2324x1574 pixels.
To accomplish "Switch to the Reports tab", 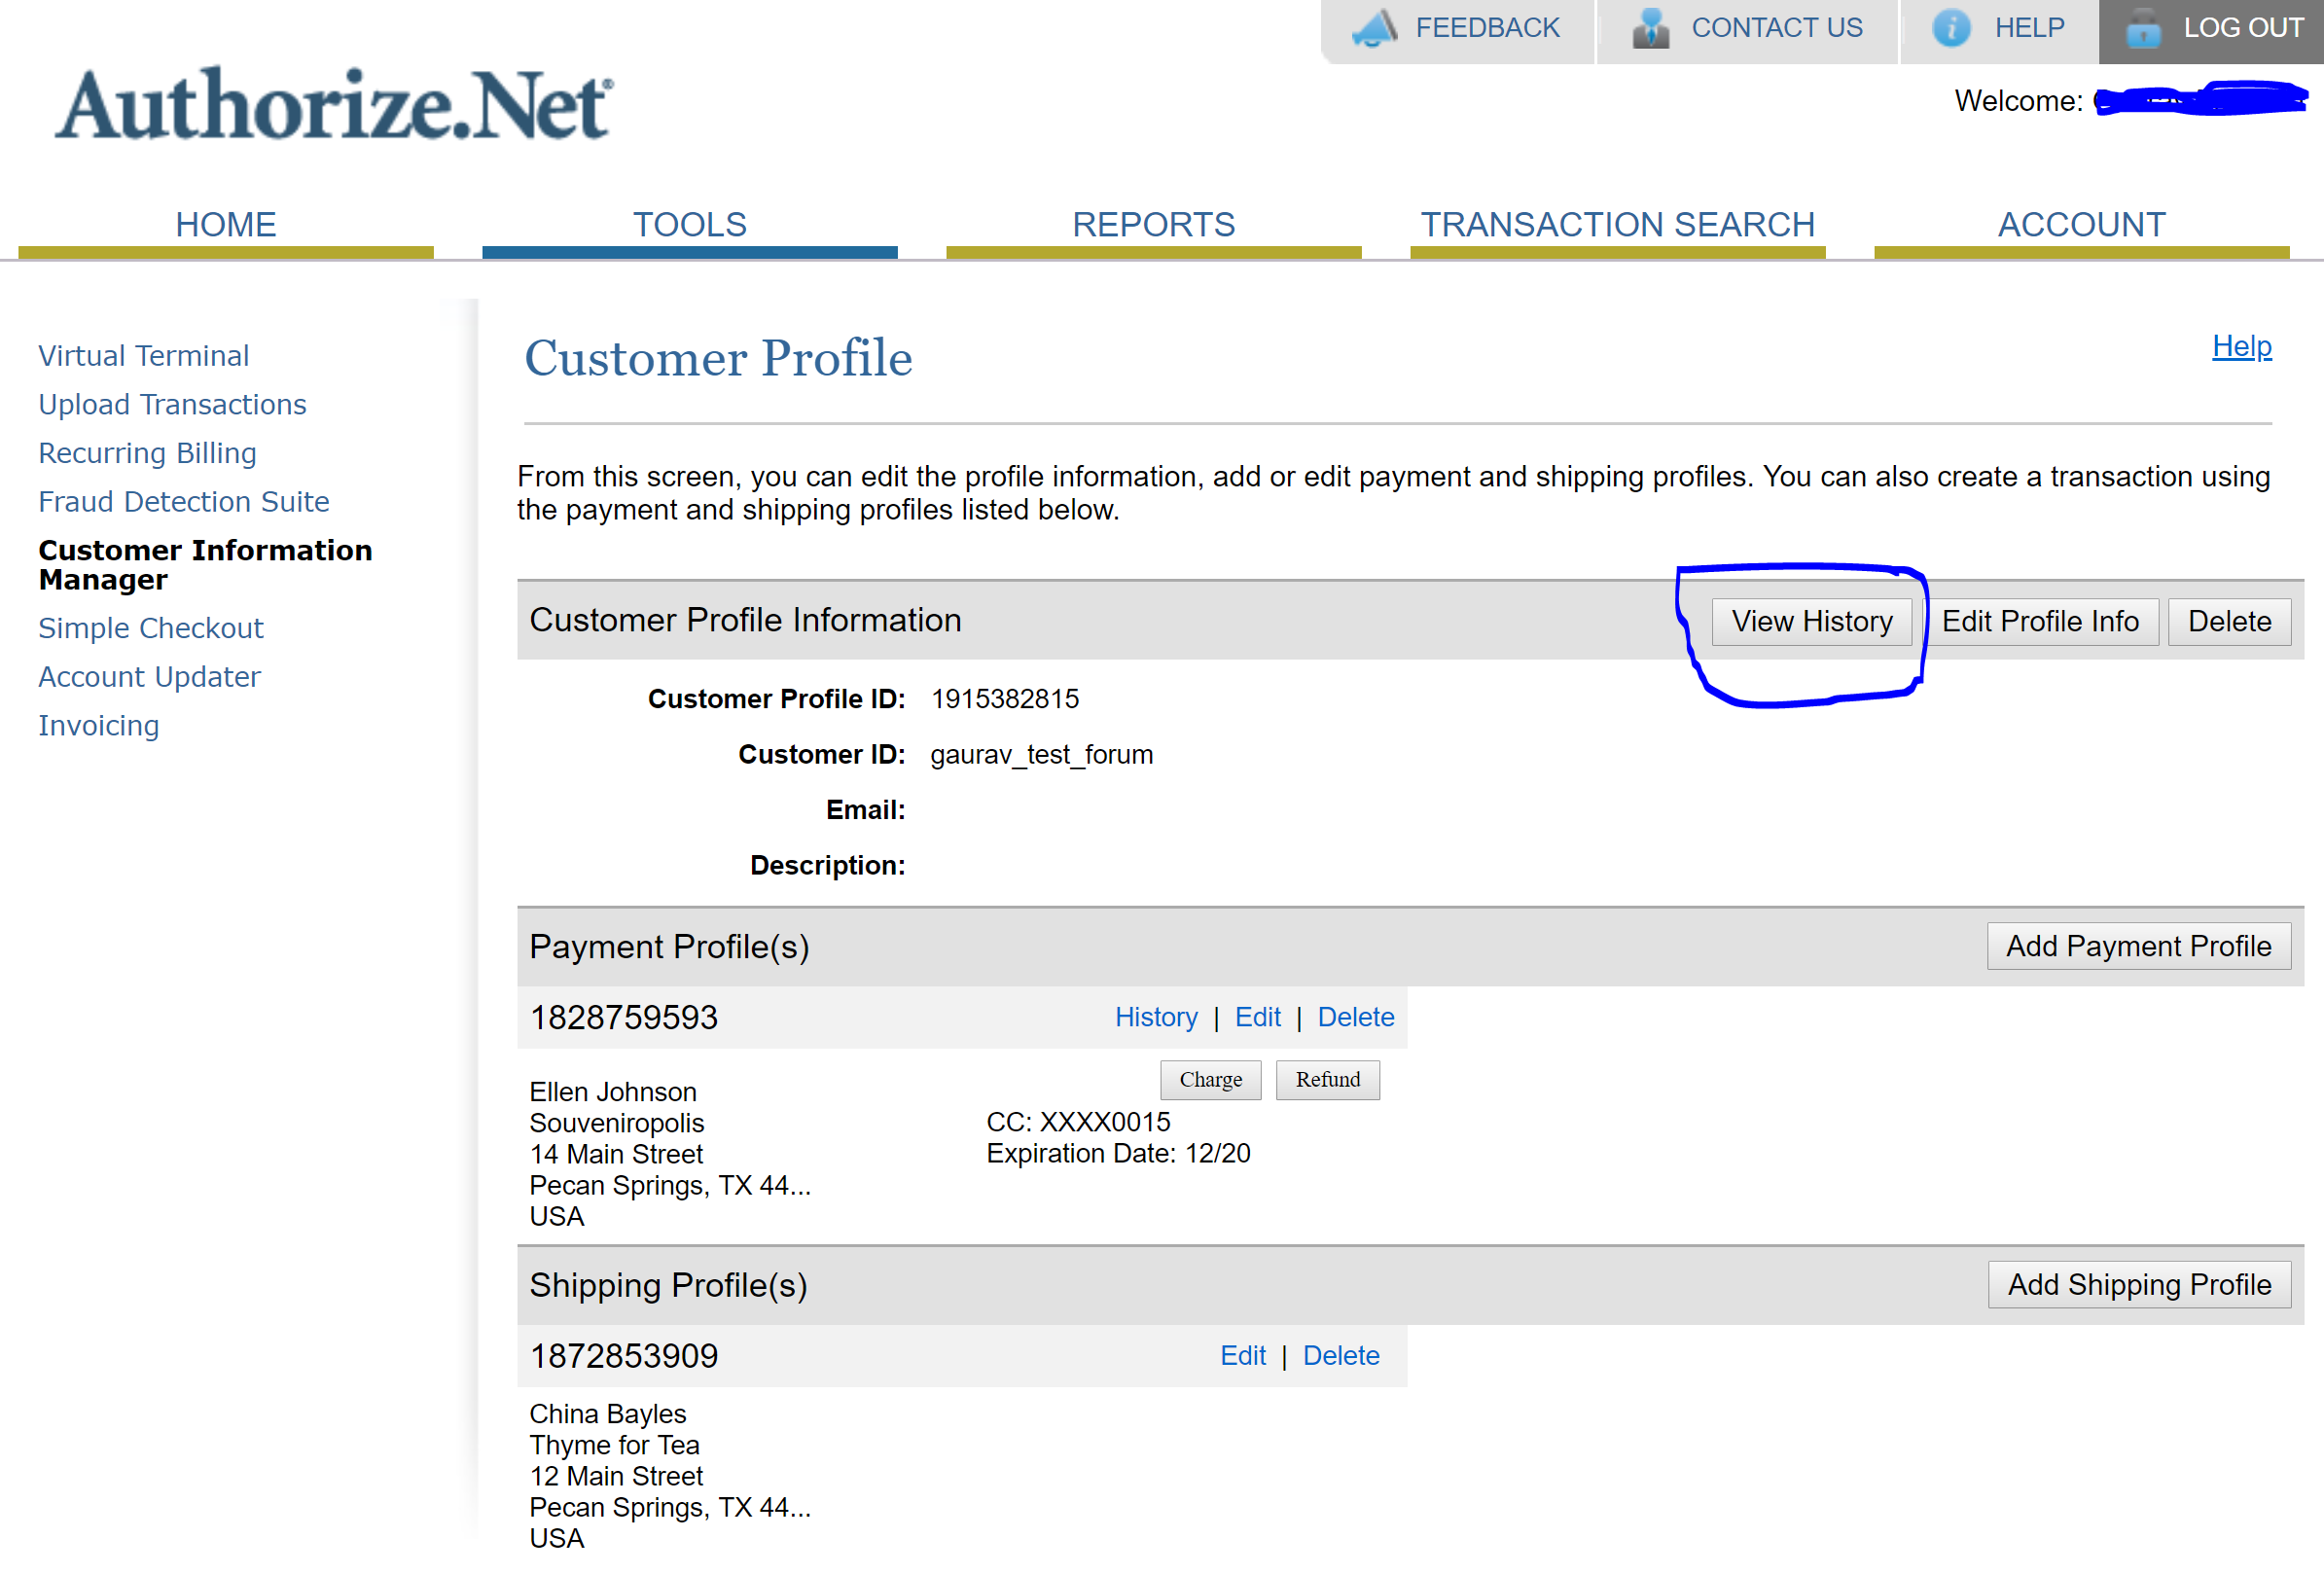I will tap(1153, 225).
